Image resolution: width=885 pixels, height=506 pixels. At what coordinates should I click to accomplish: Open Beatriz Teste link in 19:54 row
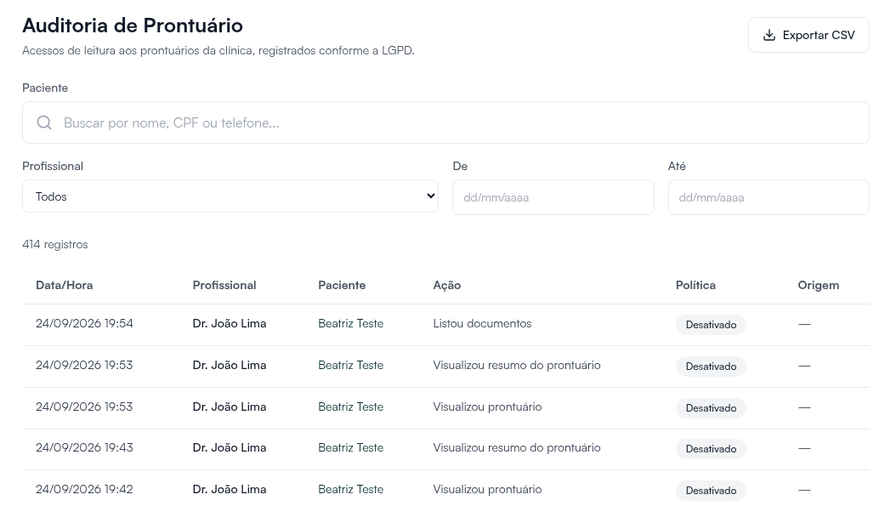351,323
